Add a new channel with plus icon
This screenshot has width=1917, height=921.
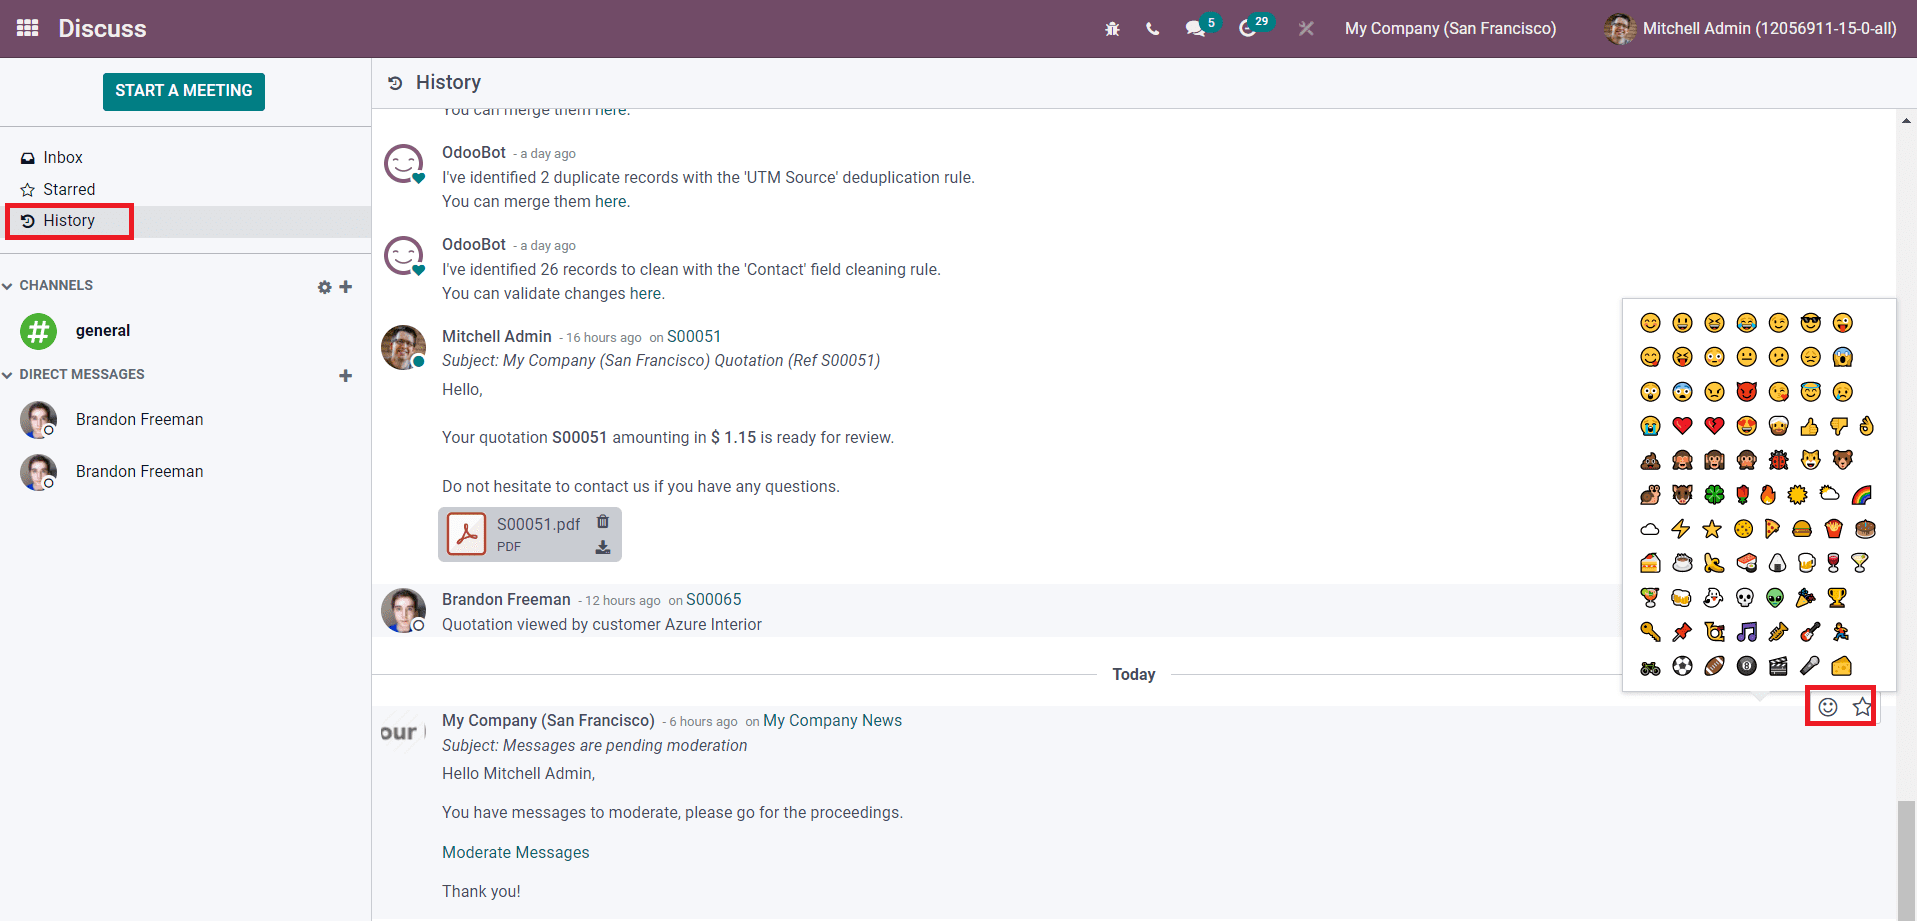(x=346, y=287)
